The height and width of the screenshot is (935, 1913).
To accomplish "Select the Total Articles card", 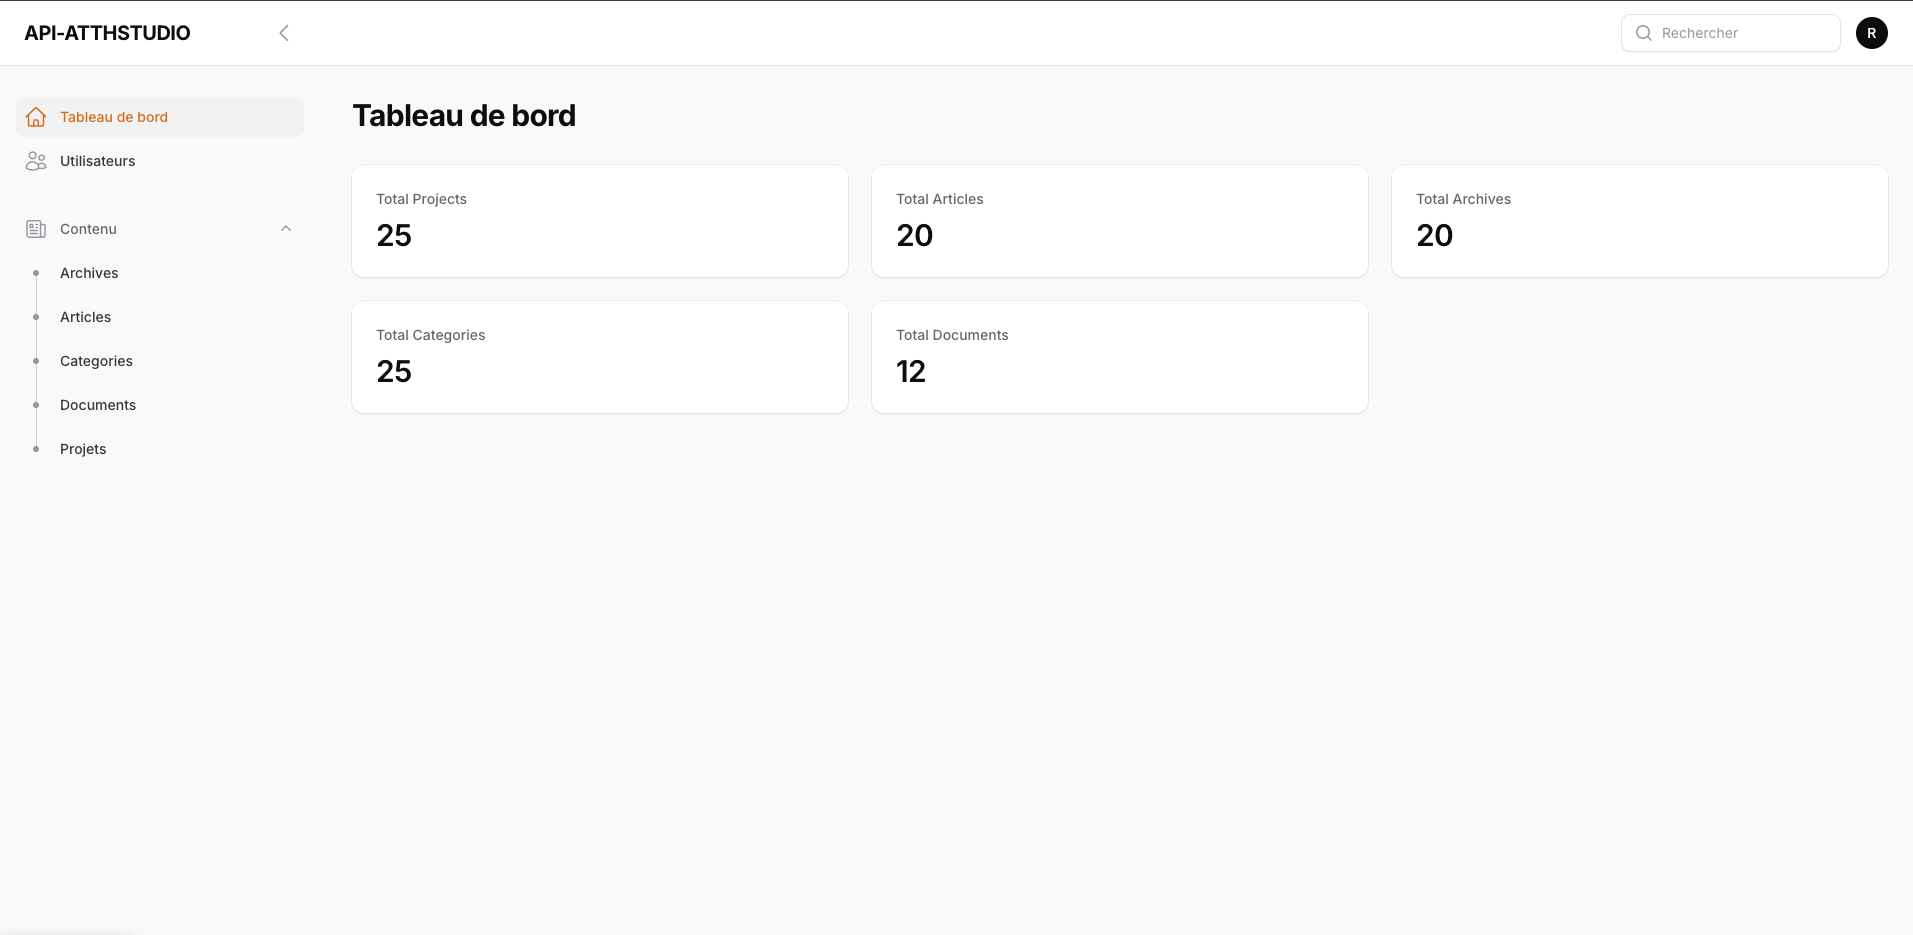I will point(1120,221).
